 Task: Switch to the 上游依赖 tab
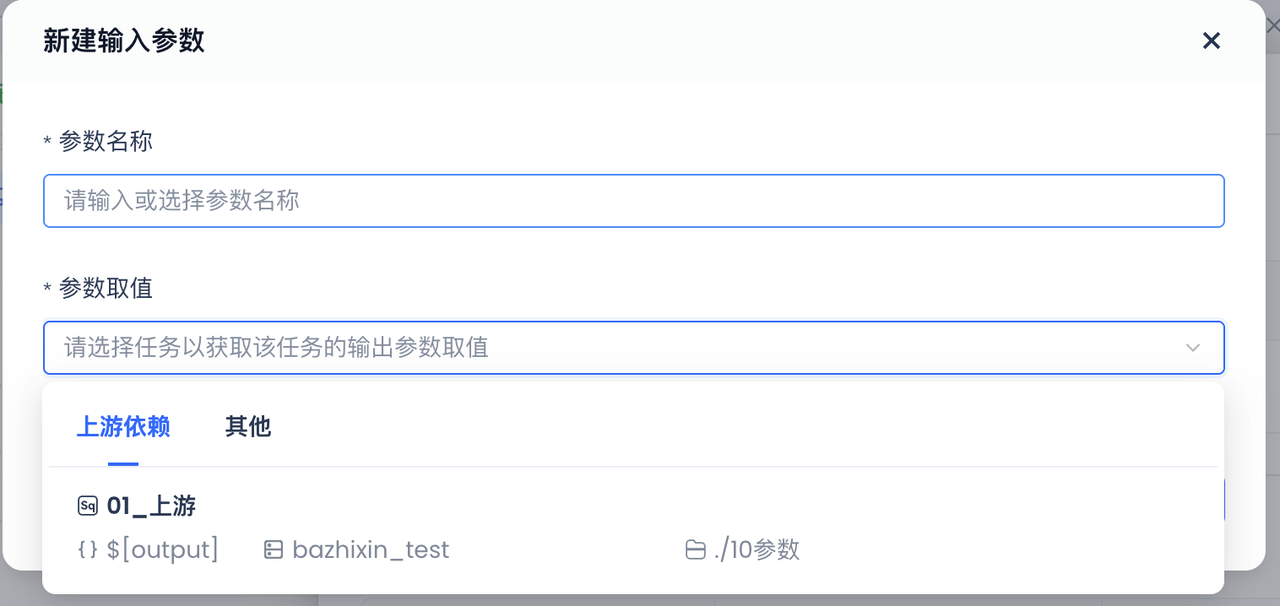123,427
